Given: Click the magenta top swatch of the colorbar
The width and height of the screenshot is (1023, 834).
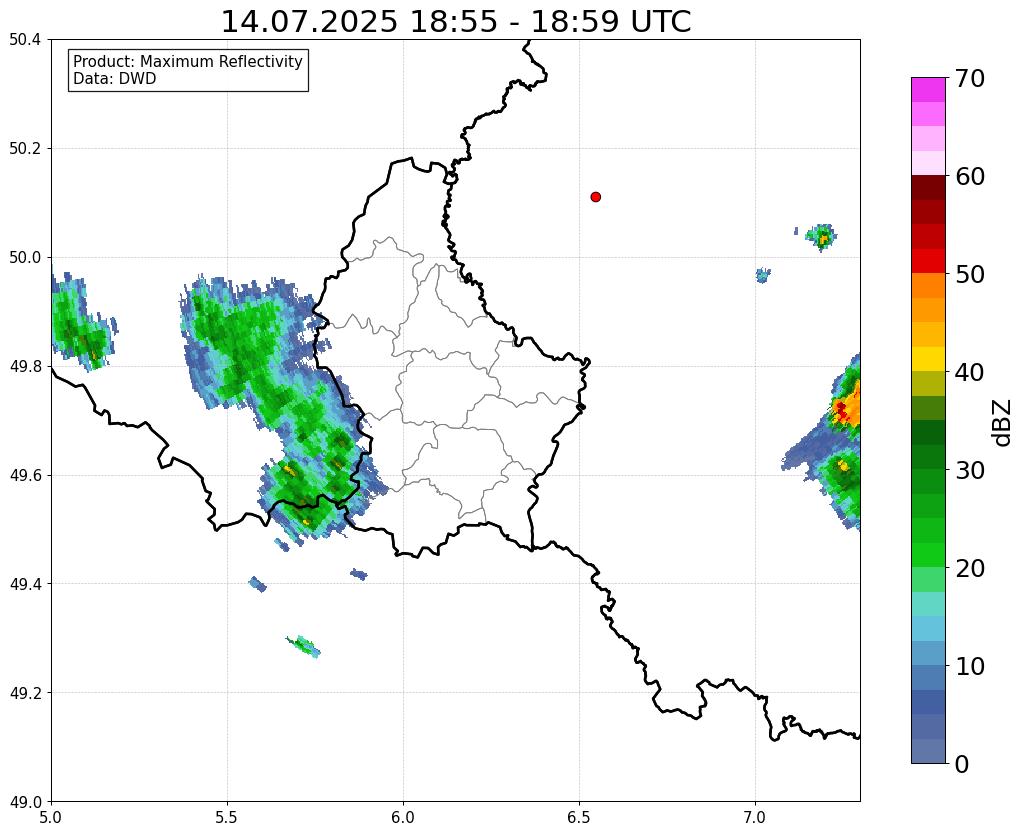Looking at the screenshot, I should pyautogui.click(x=928, y=90).
